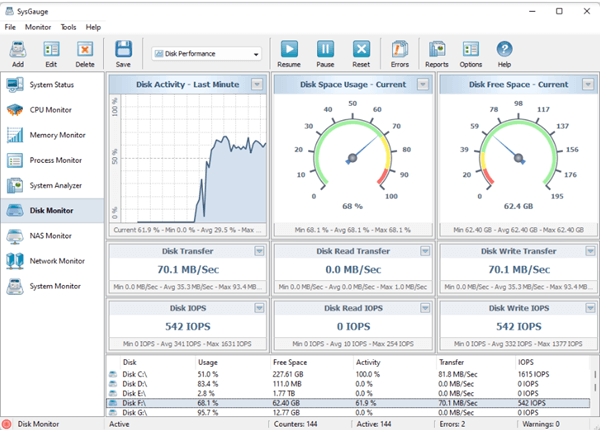
Task: Expand the Disk Space Usage panel dropdown
Action: coord(424,85)
